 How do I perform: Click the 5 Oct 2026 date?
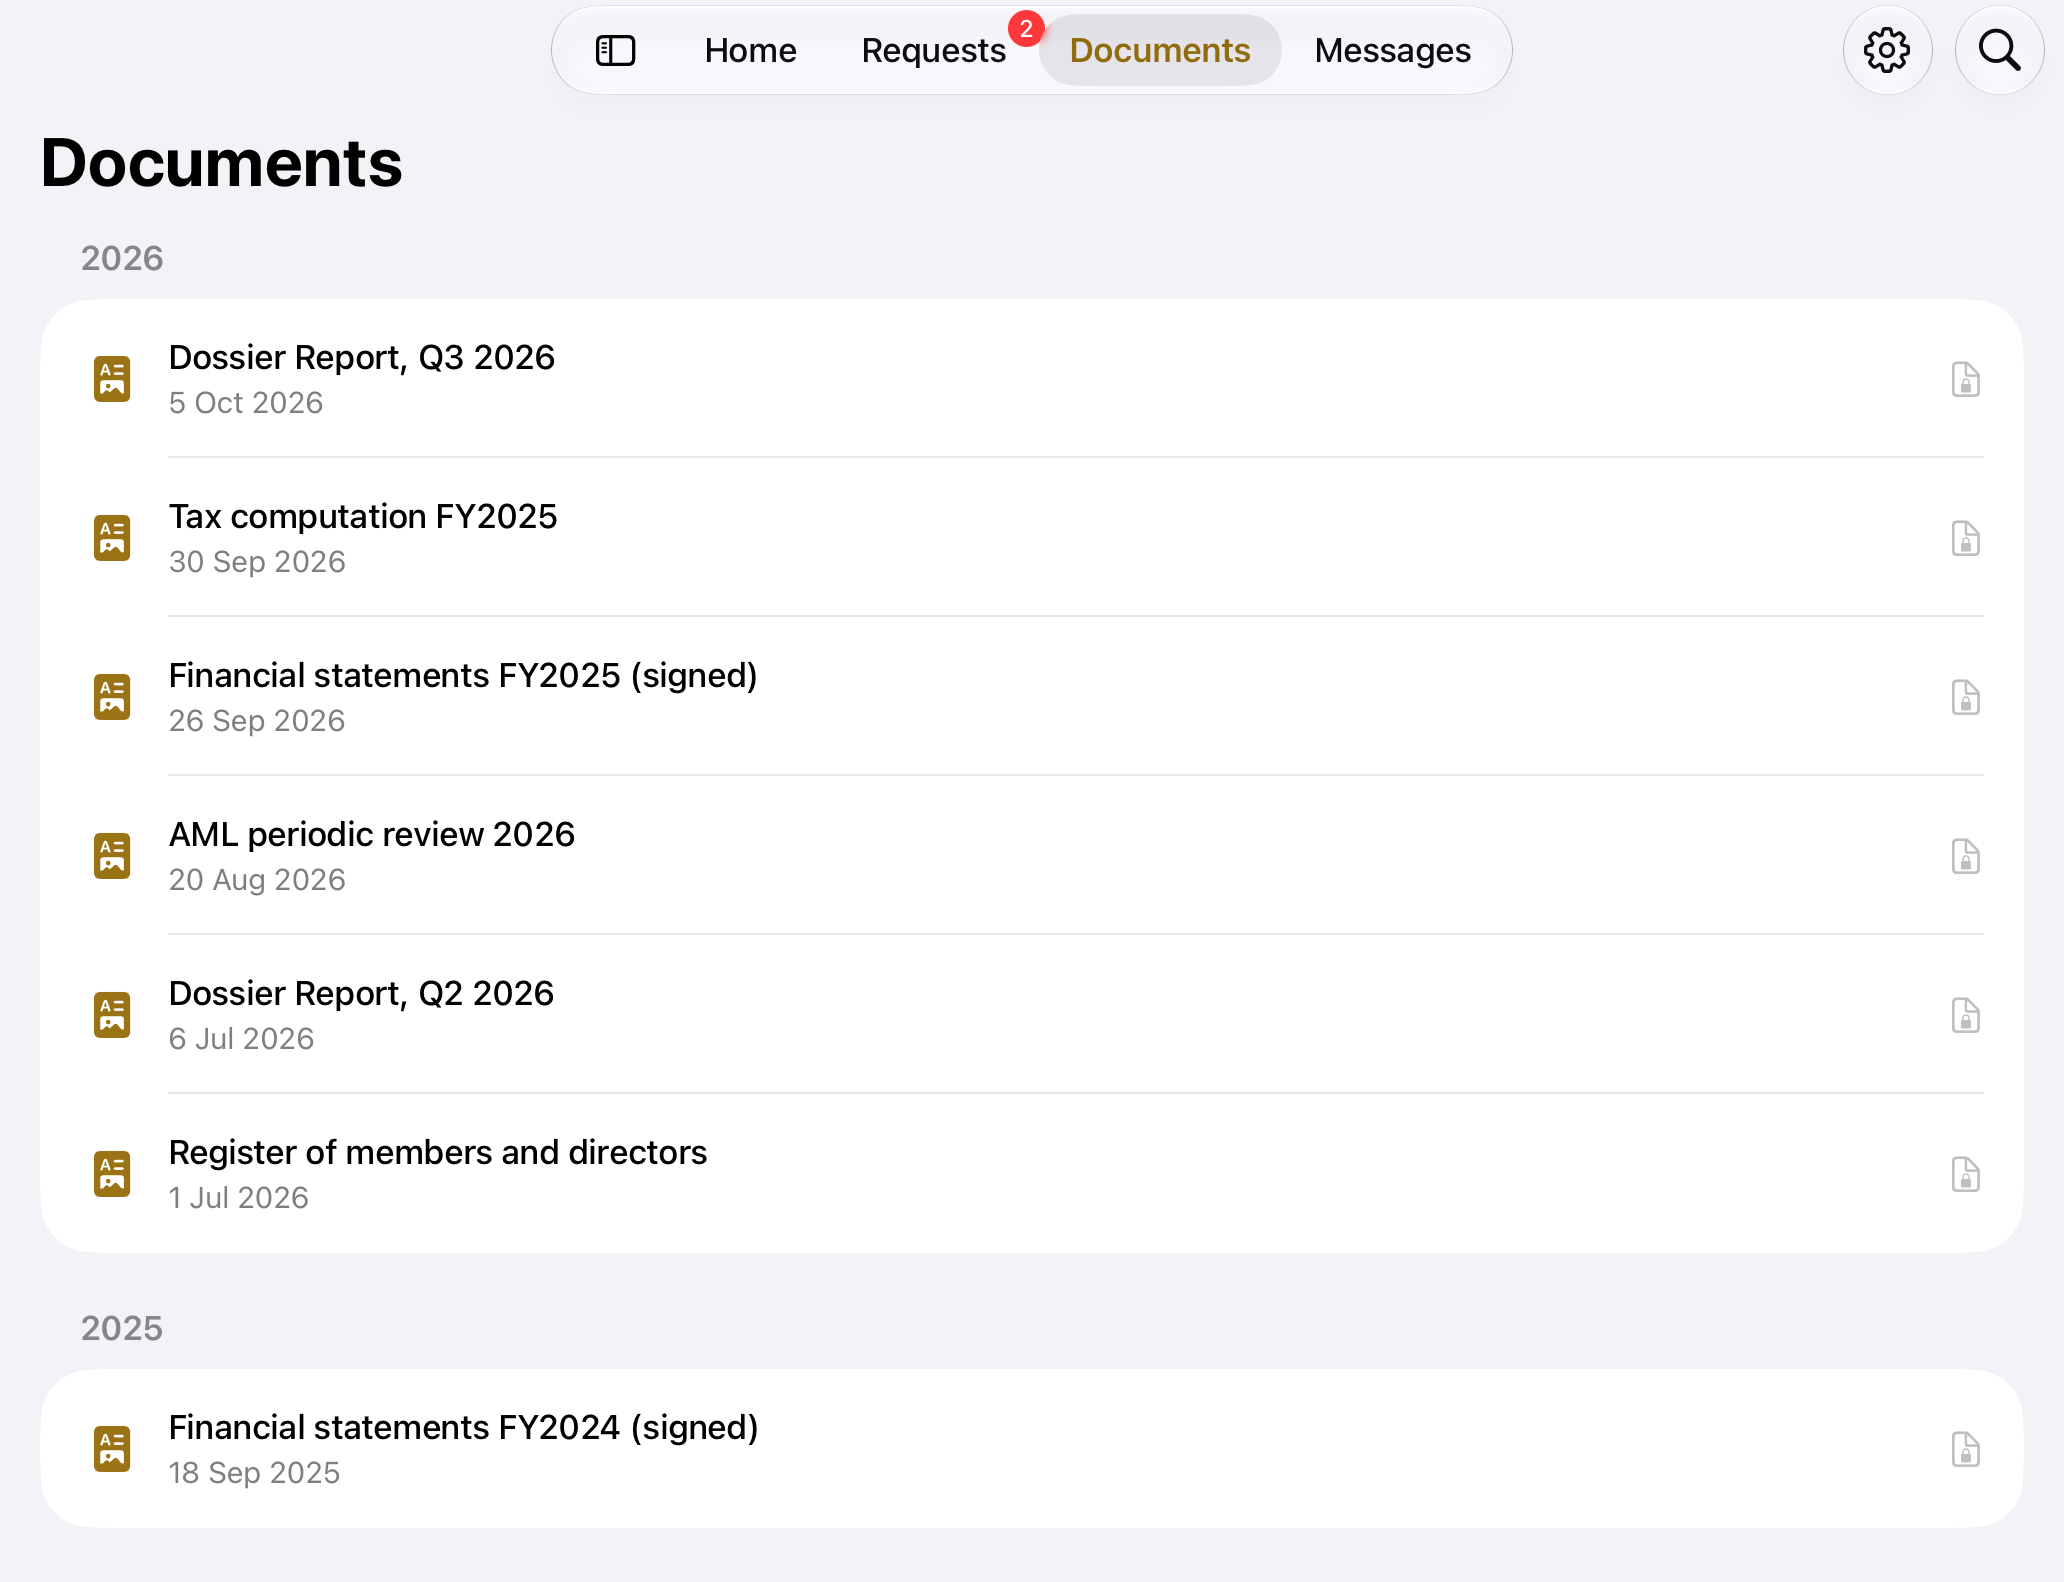[x=246, y=402]
